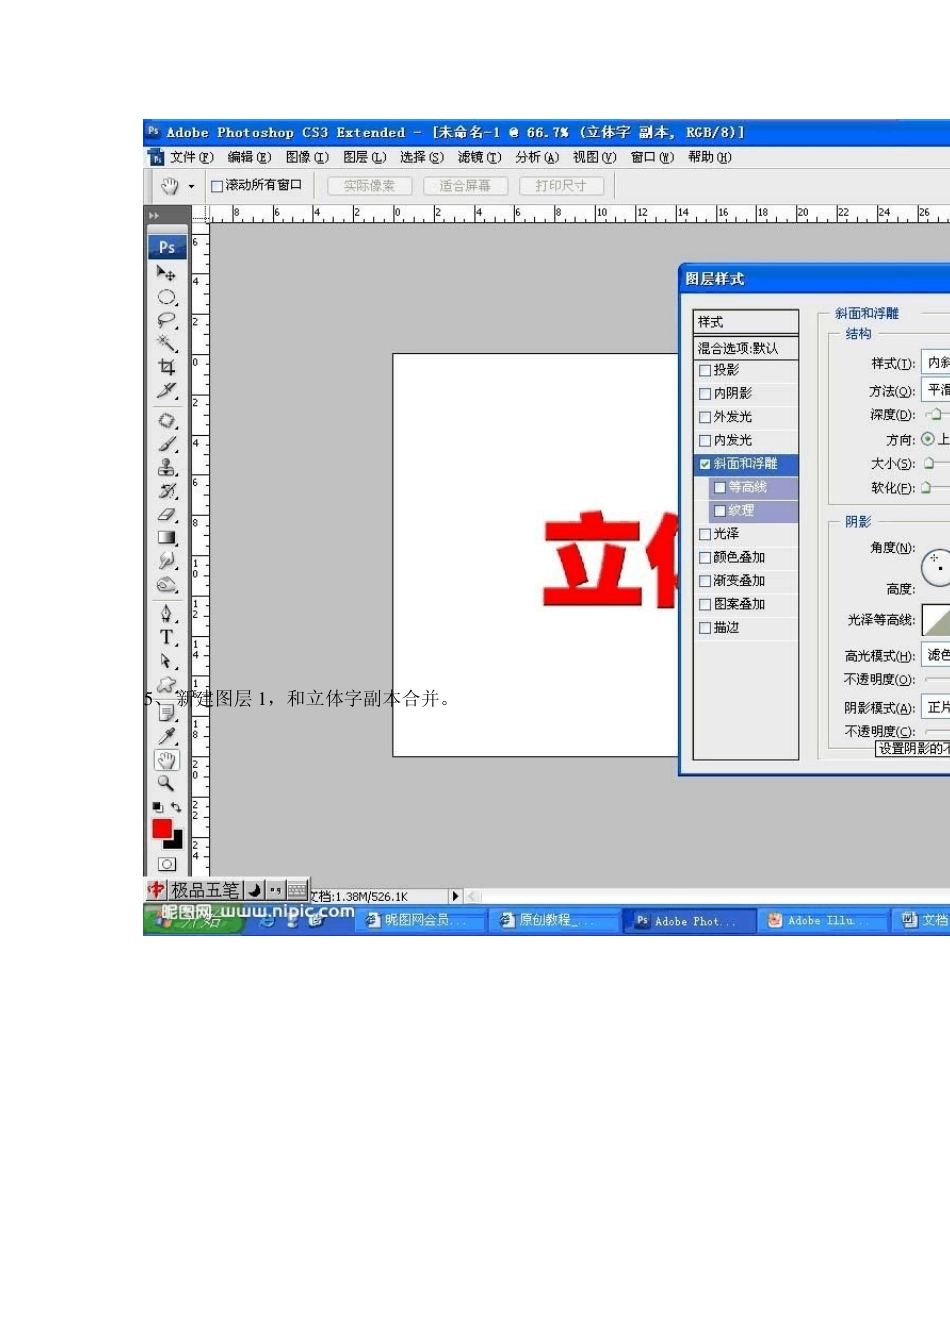Enable the 投影 (Drop Shadow) checkbox
This screenshot has width=950, height=1344.
click(705, 370)
